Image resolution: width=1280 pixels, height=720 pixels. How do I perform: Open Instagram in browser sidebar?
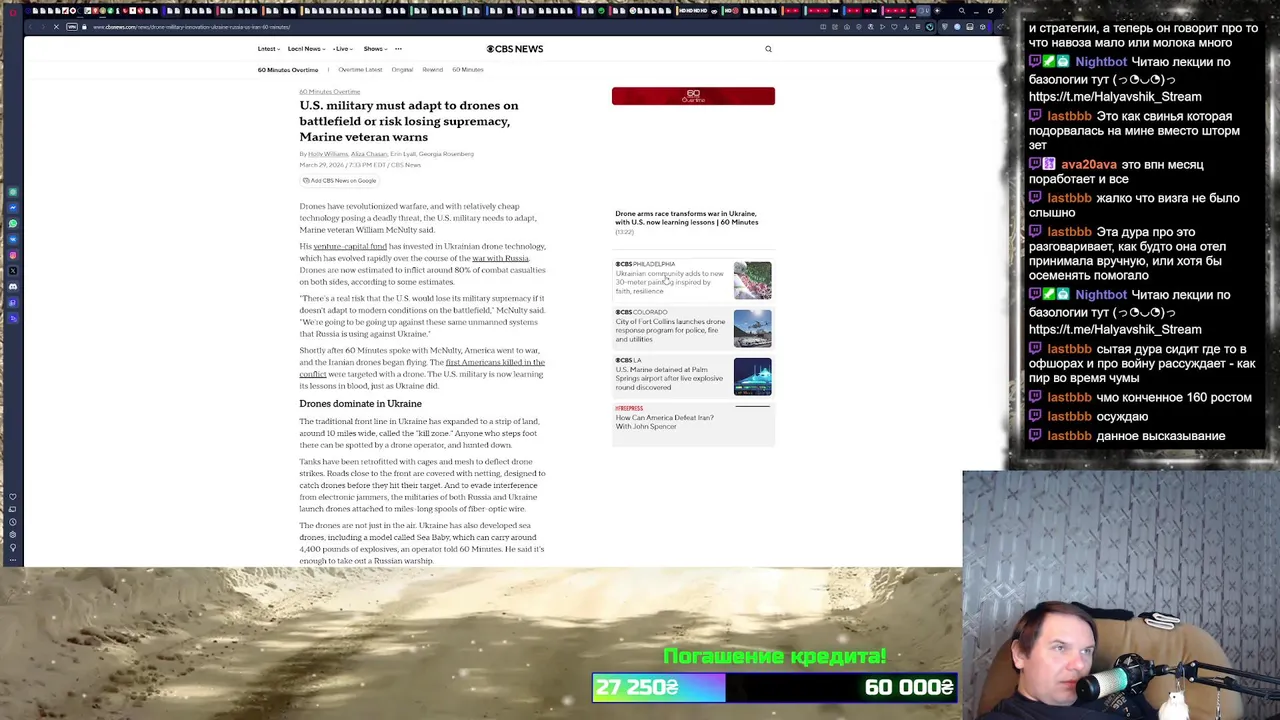[x=13, y=255]
